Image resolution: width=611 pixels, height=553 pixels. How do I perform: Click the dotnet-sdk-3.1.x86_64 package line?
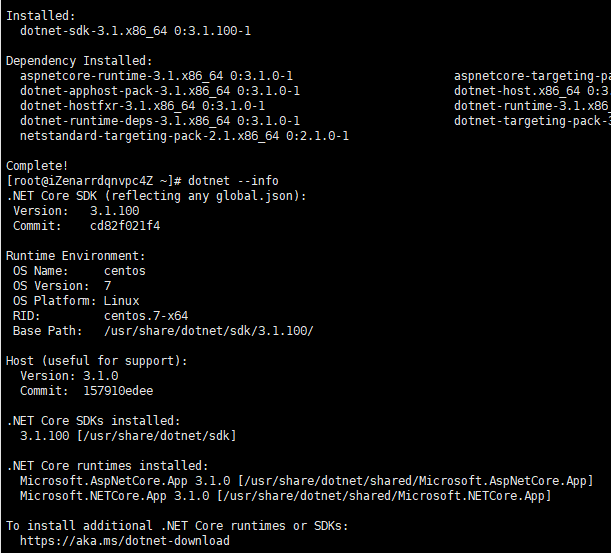coord(135,31)
